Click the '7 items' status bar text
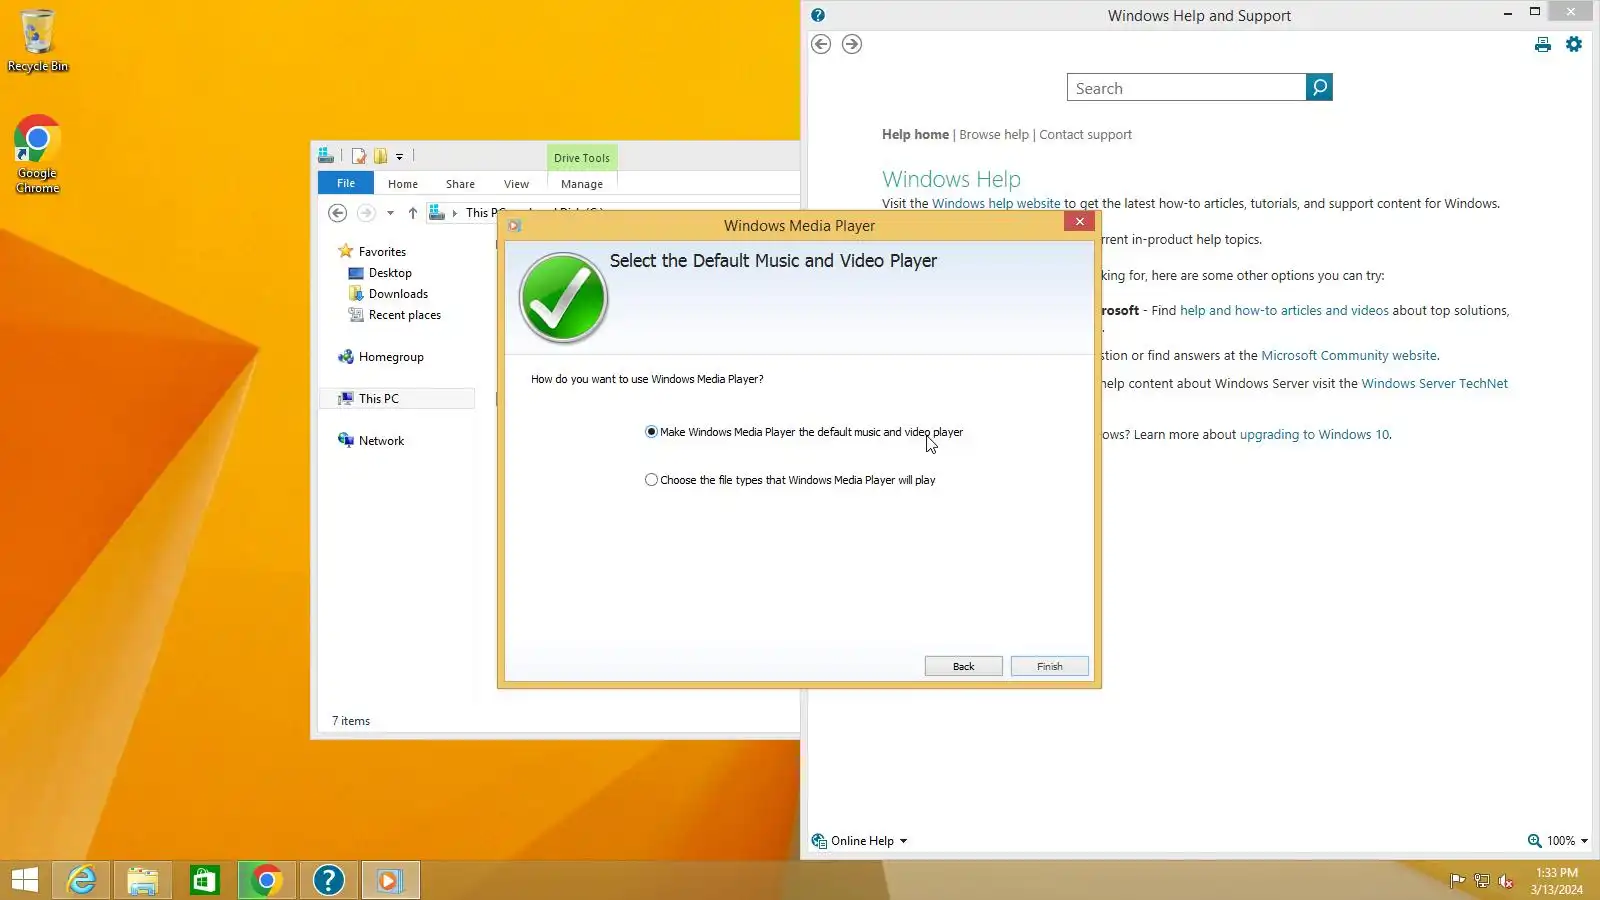 351,721
